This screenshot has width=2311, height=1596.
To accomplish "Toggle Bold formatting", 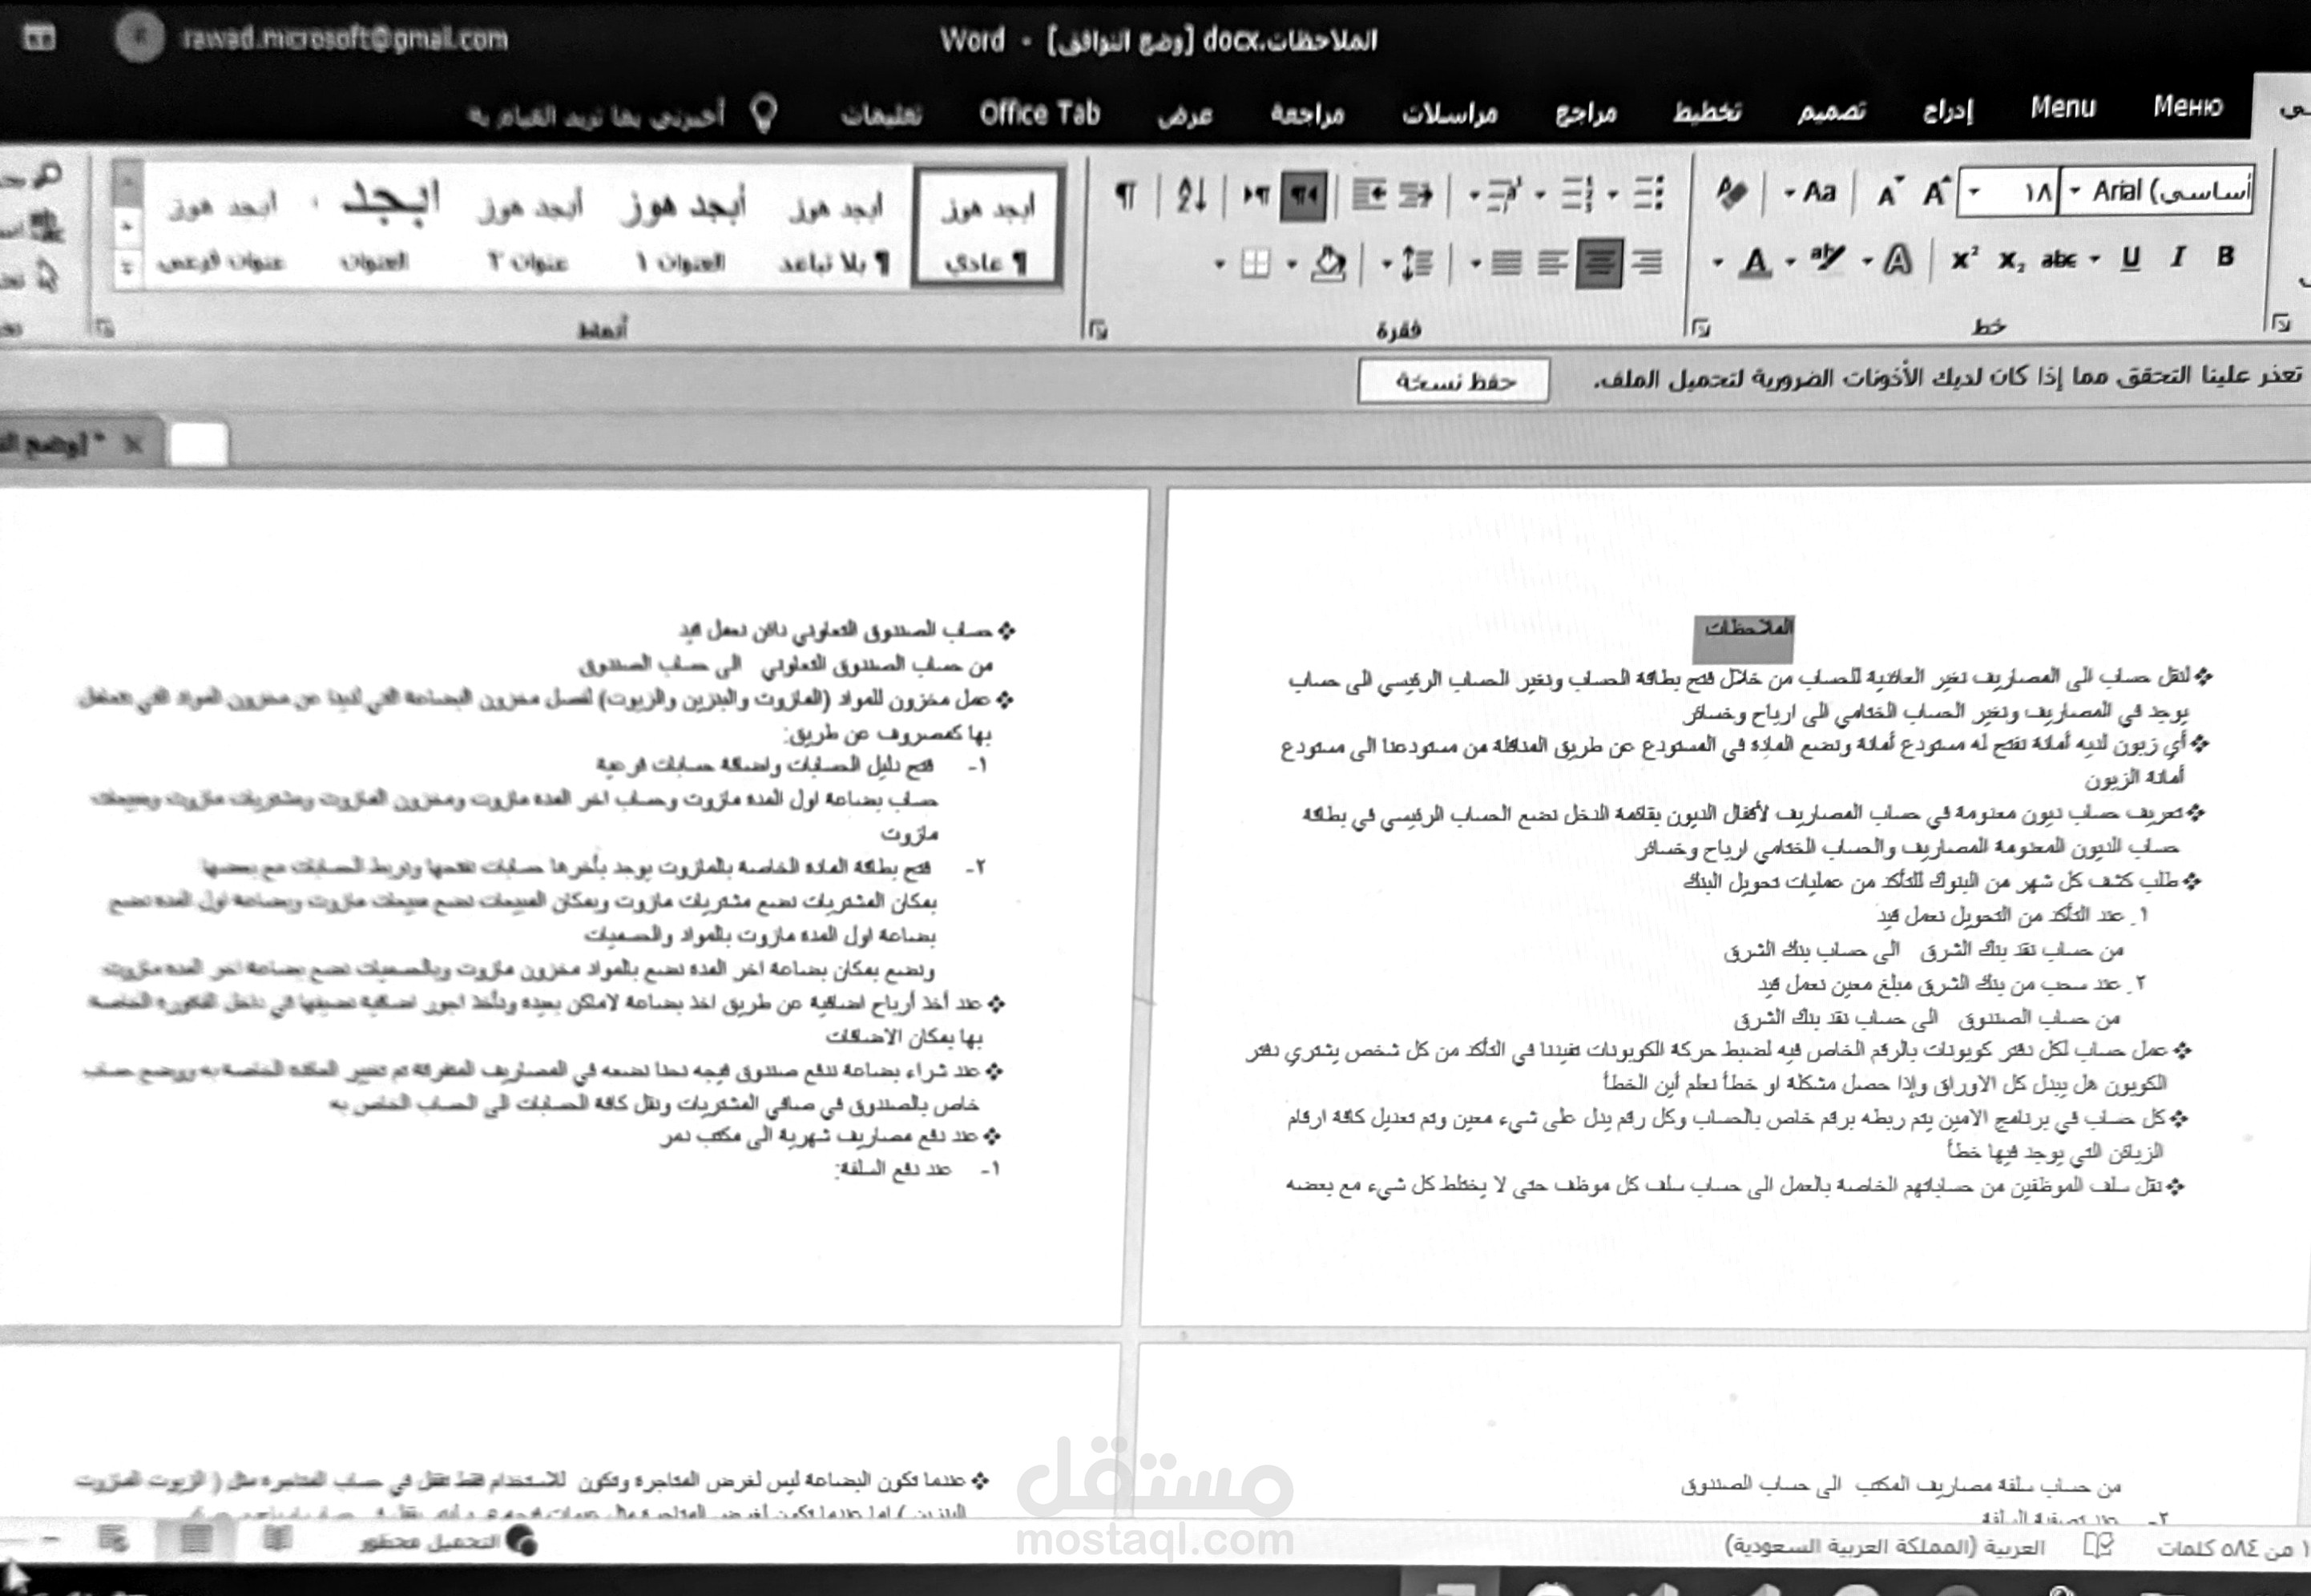I will [x=2225, y=258].
